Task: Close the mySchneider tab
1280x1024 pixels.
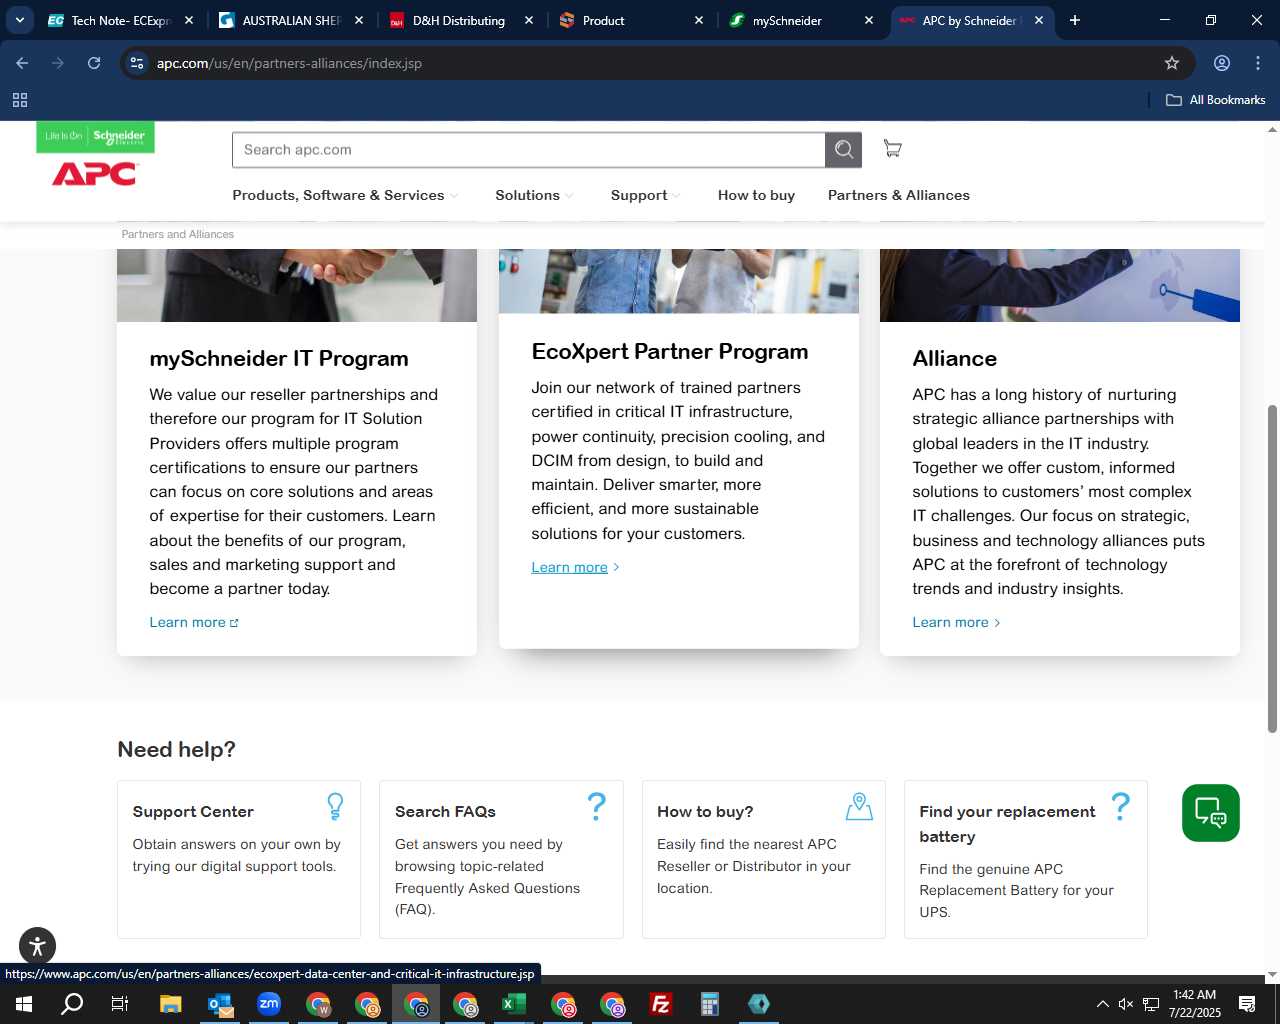Action: click(x=869, y=20)
